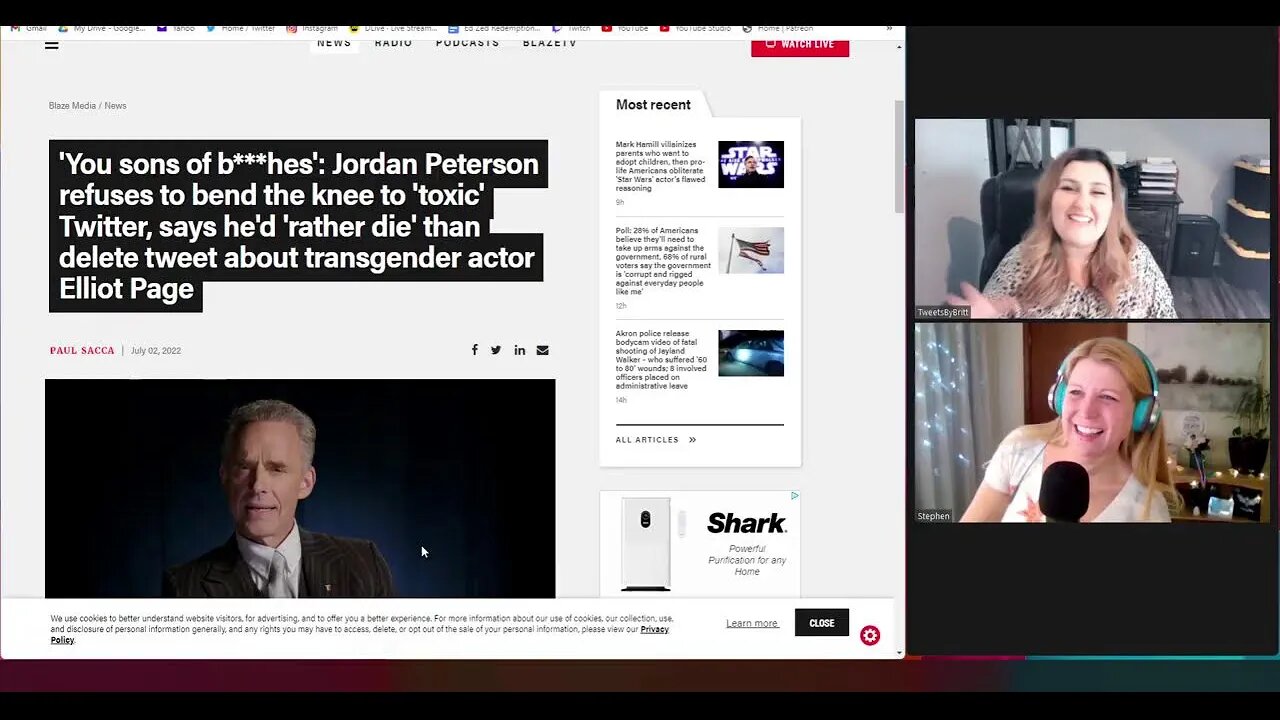
Task: Click the July 02, 2022 date text
Action: [x=156, y=351]
